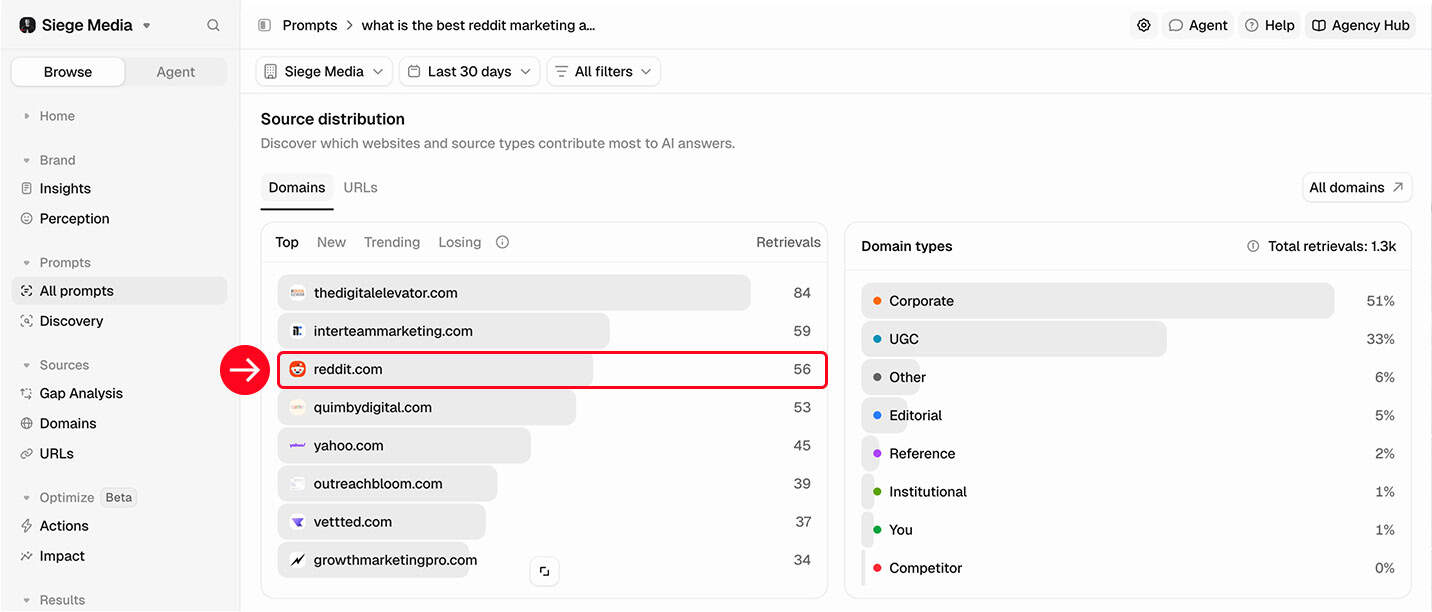This screenshot has height=612, width=1432.
Task: Select the UGC domain type bar
Action: click(1013, 339)
